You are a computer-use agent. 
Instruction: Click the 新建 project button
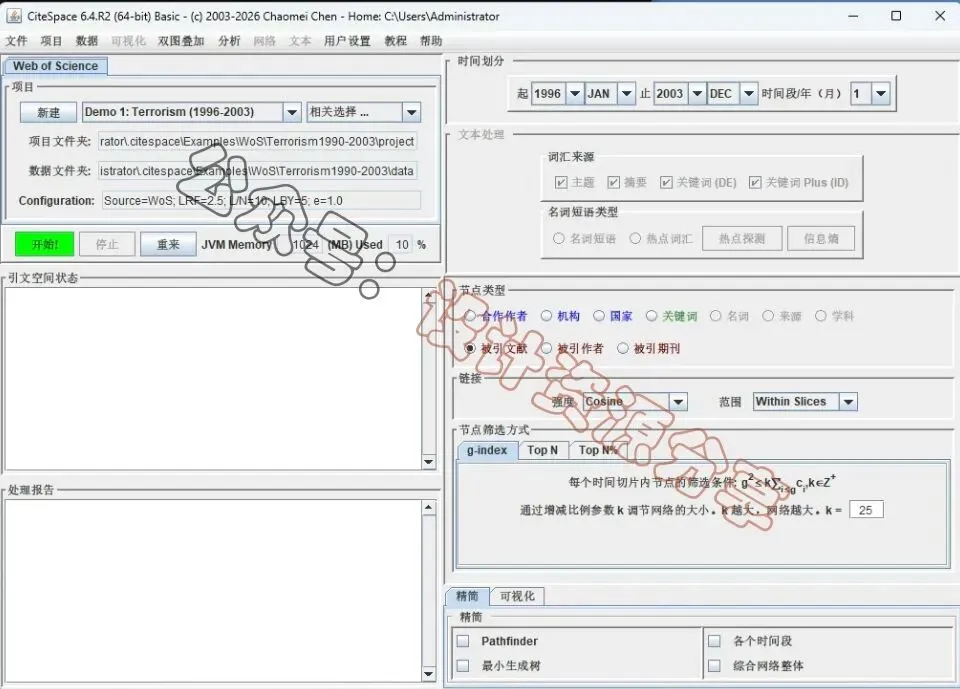coord(48,112)
